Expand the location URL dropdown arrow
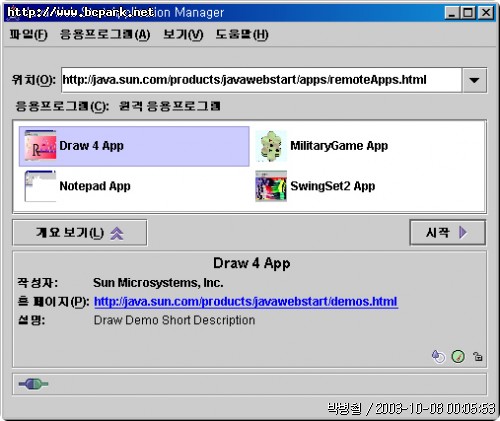The height and width of the screenshot is (421, 500). 474,80
